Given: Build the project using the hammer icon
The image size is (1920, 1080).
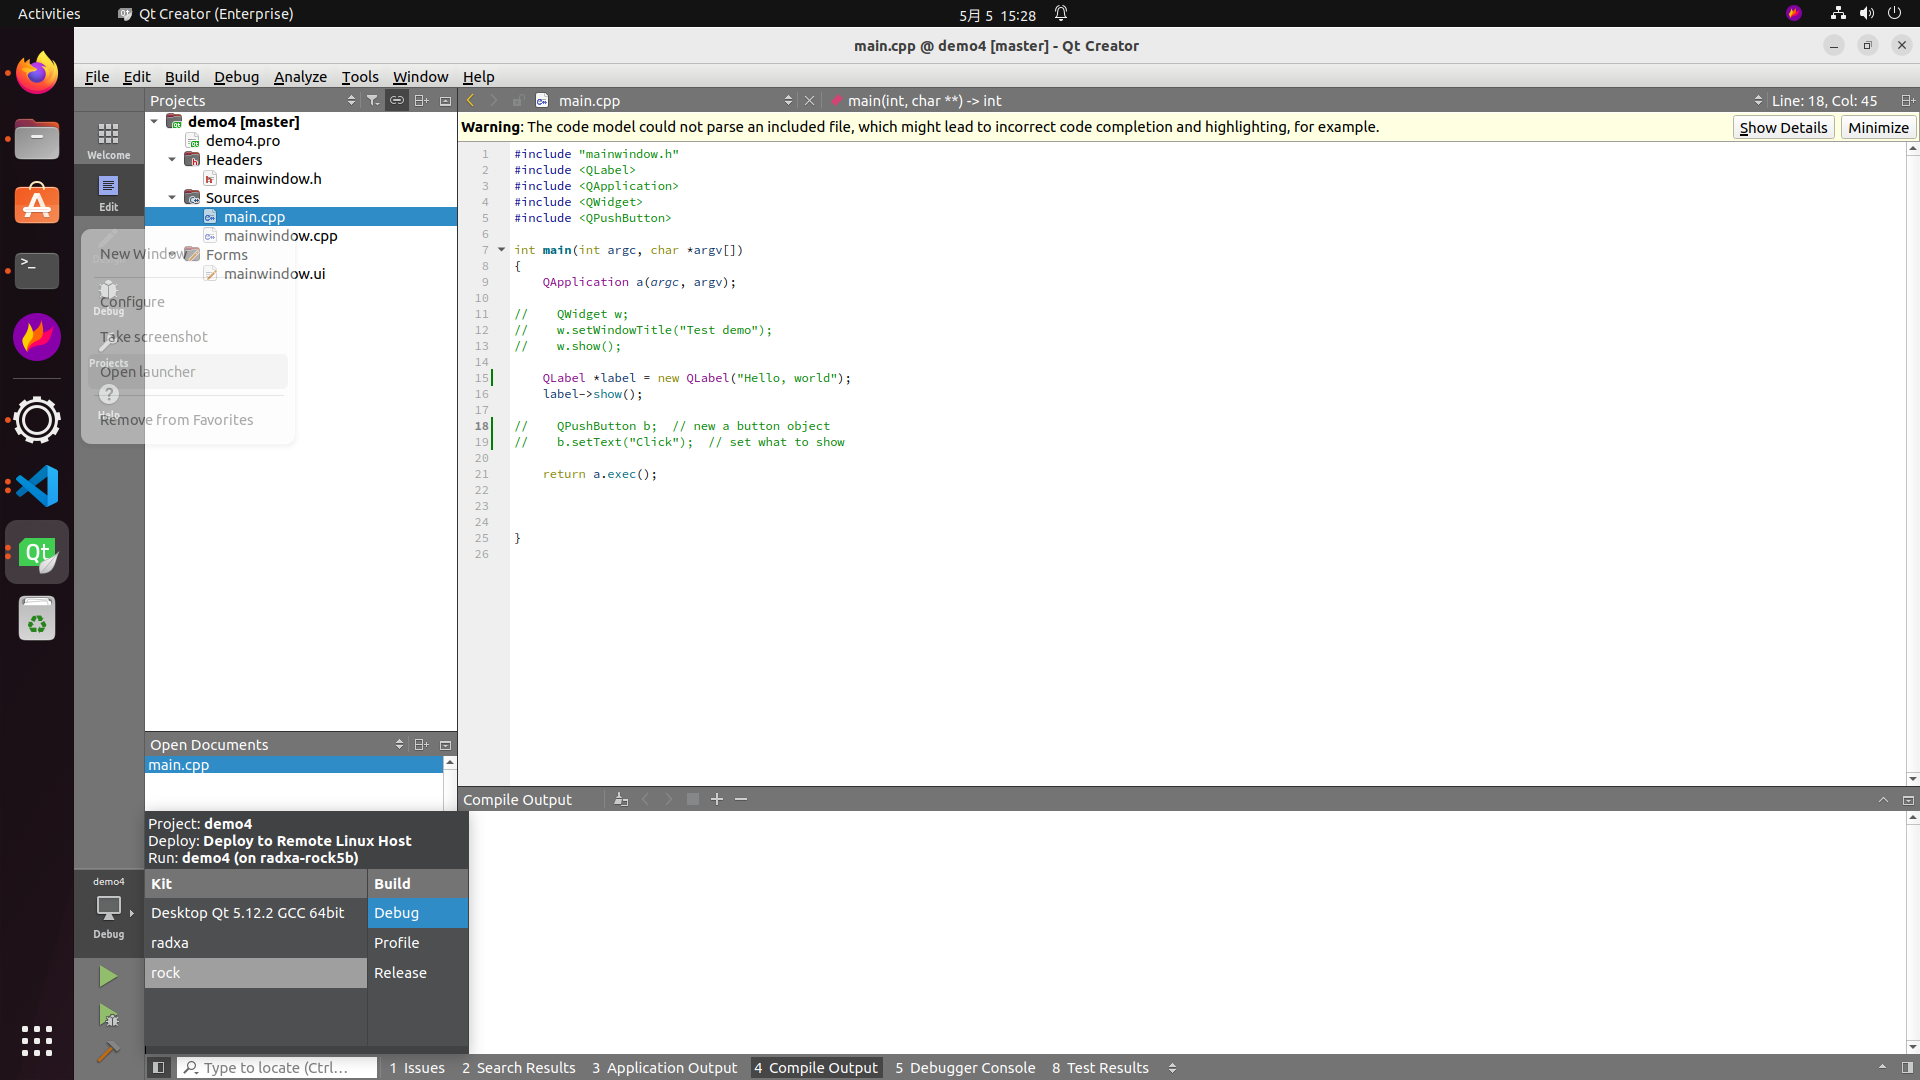Looking at the screenshot, I should 108,1052.
